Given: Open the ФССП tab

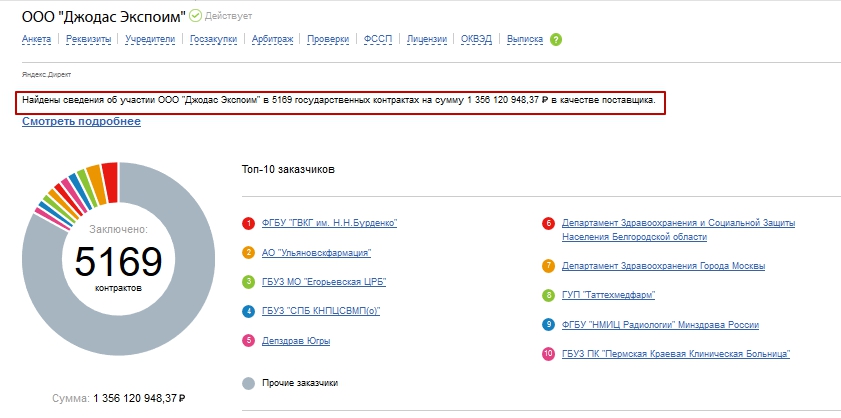Looking at the screenshot, I should (378, 39).
